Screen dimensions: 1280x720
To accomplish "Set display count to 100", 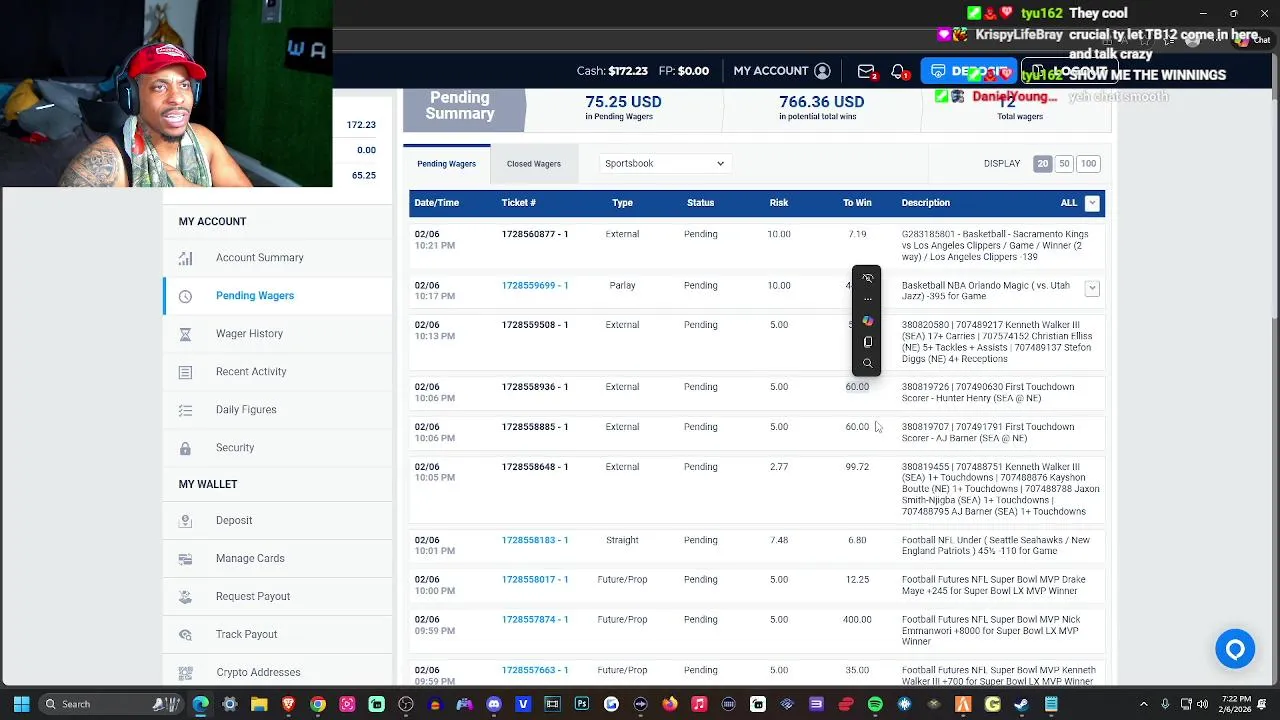I will tap(1088, 164).
